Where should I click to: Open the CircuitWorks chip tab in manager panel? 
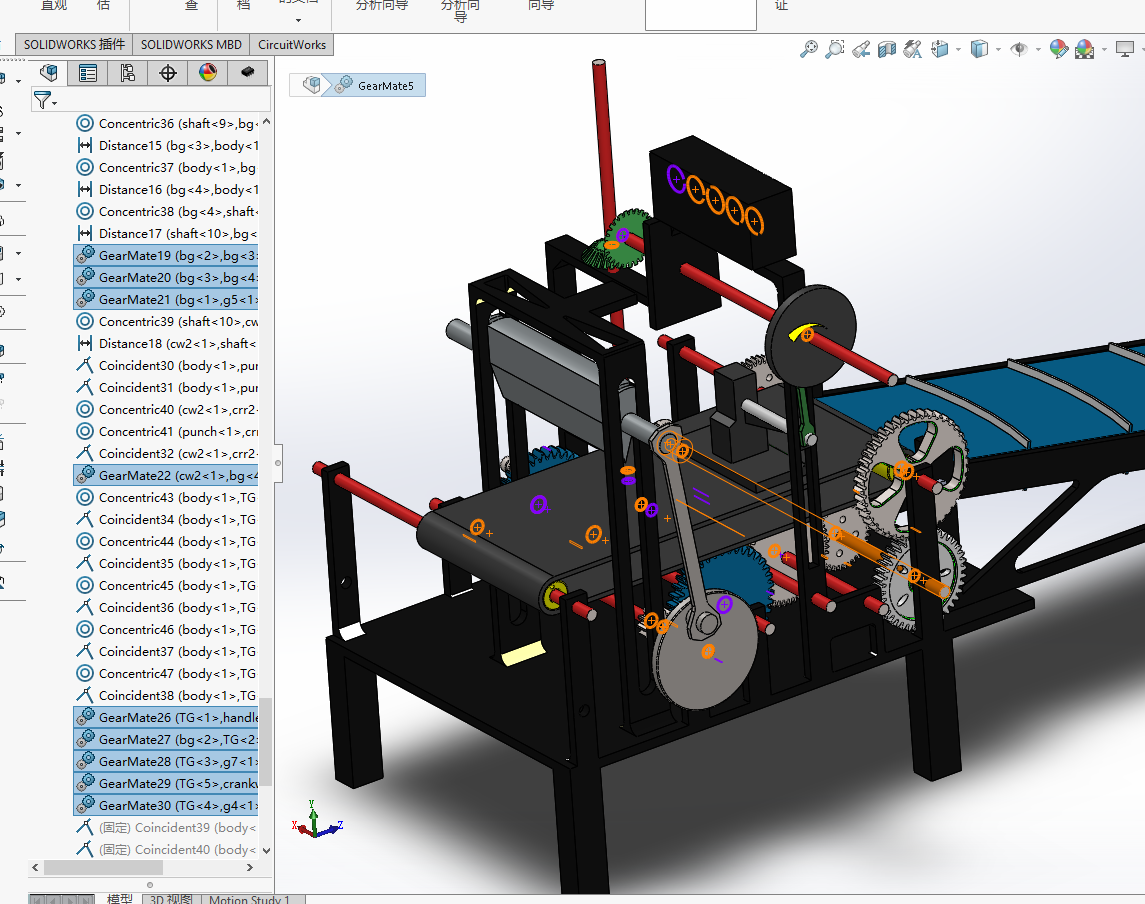click(248, 73)
